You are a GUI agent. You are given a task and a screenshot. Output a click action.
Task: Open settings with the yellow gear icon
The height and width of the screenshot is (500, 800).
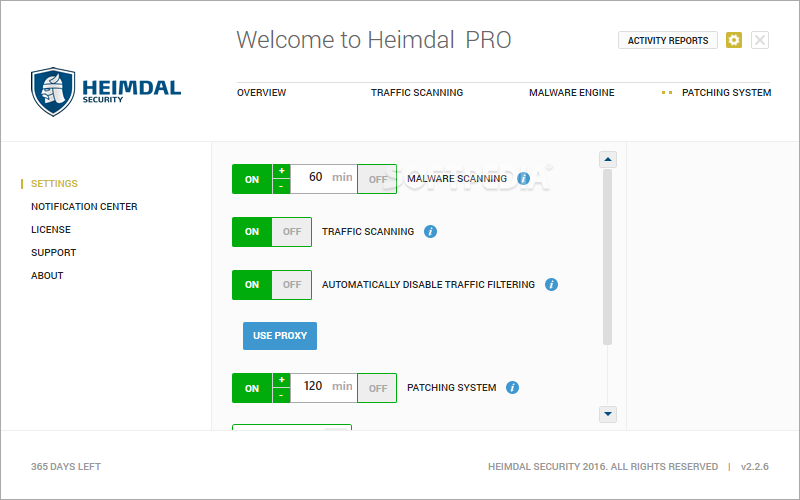pos(734,40)
